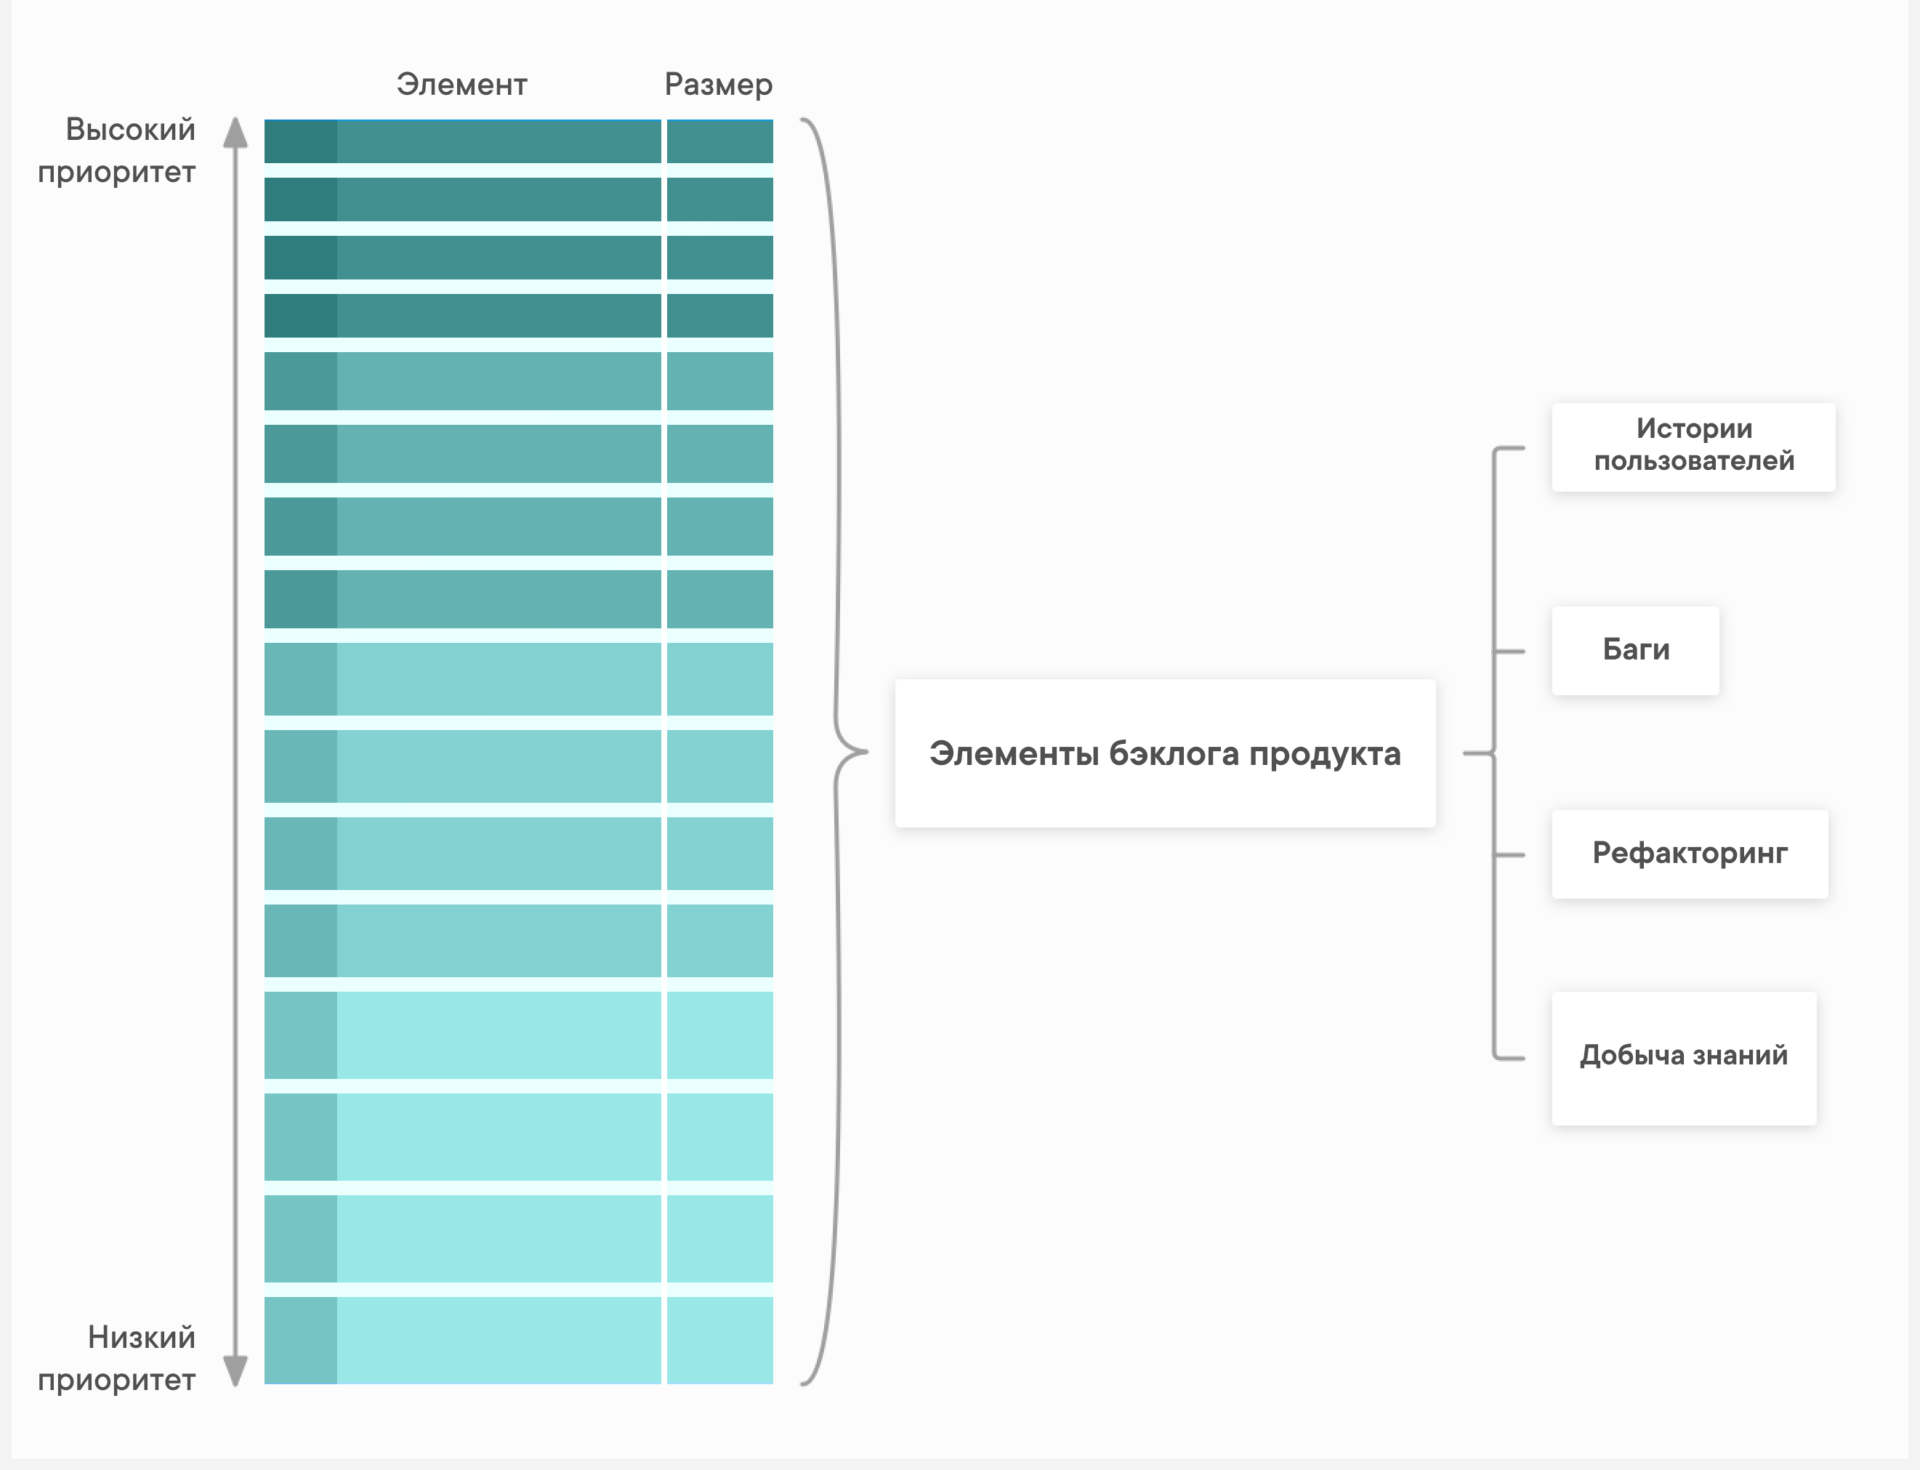Select the topmost dark teal backlog row
Image resolution: width=1920 pixels, height=1470 pixels.
pos(518,141)
